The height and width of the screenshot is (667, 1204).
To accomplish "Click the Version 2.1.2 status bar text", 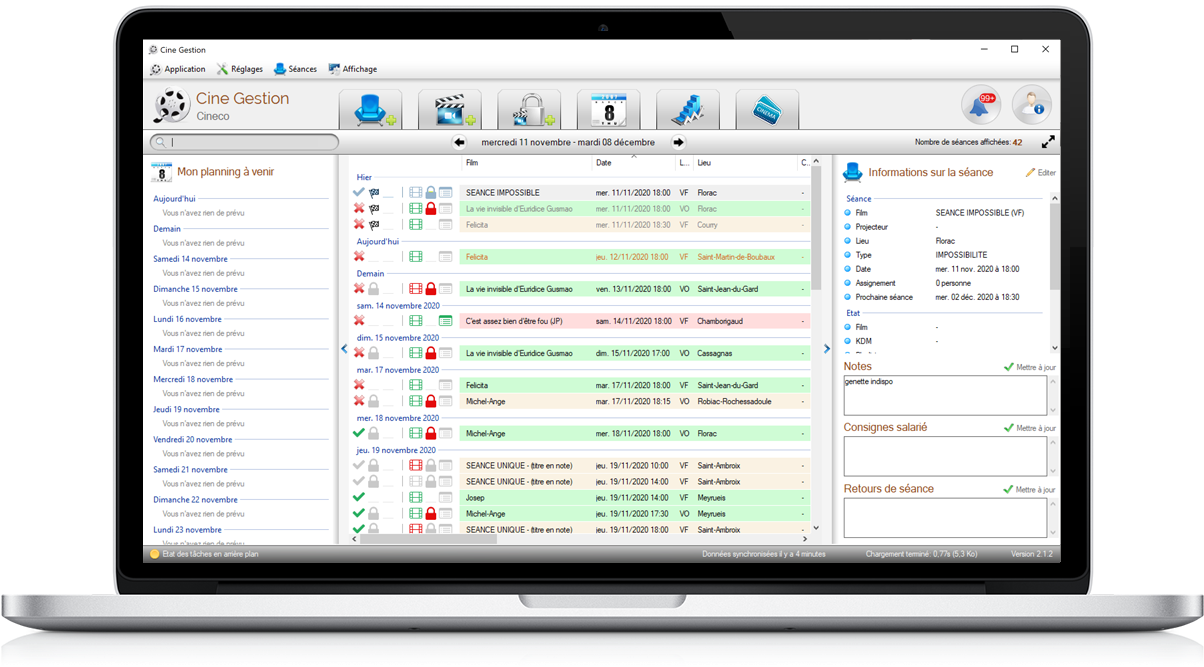I will tap(1030, 554).
